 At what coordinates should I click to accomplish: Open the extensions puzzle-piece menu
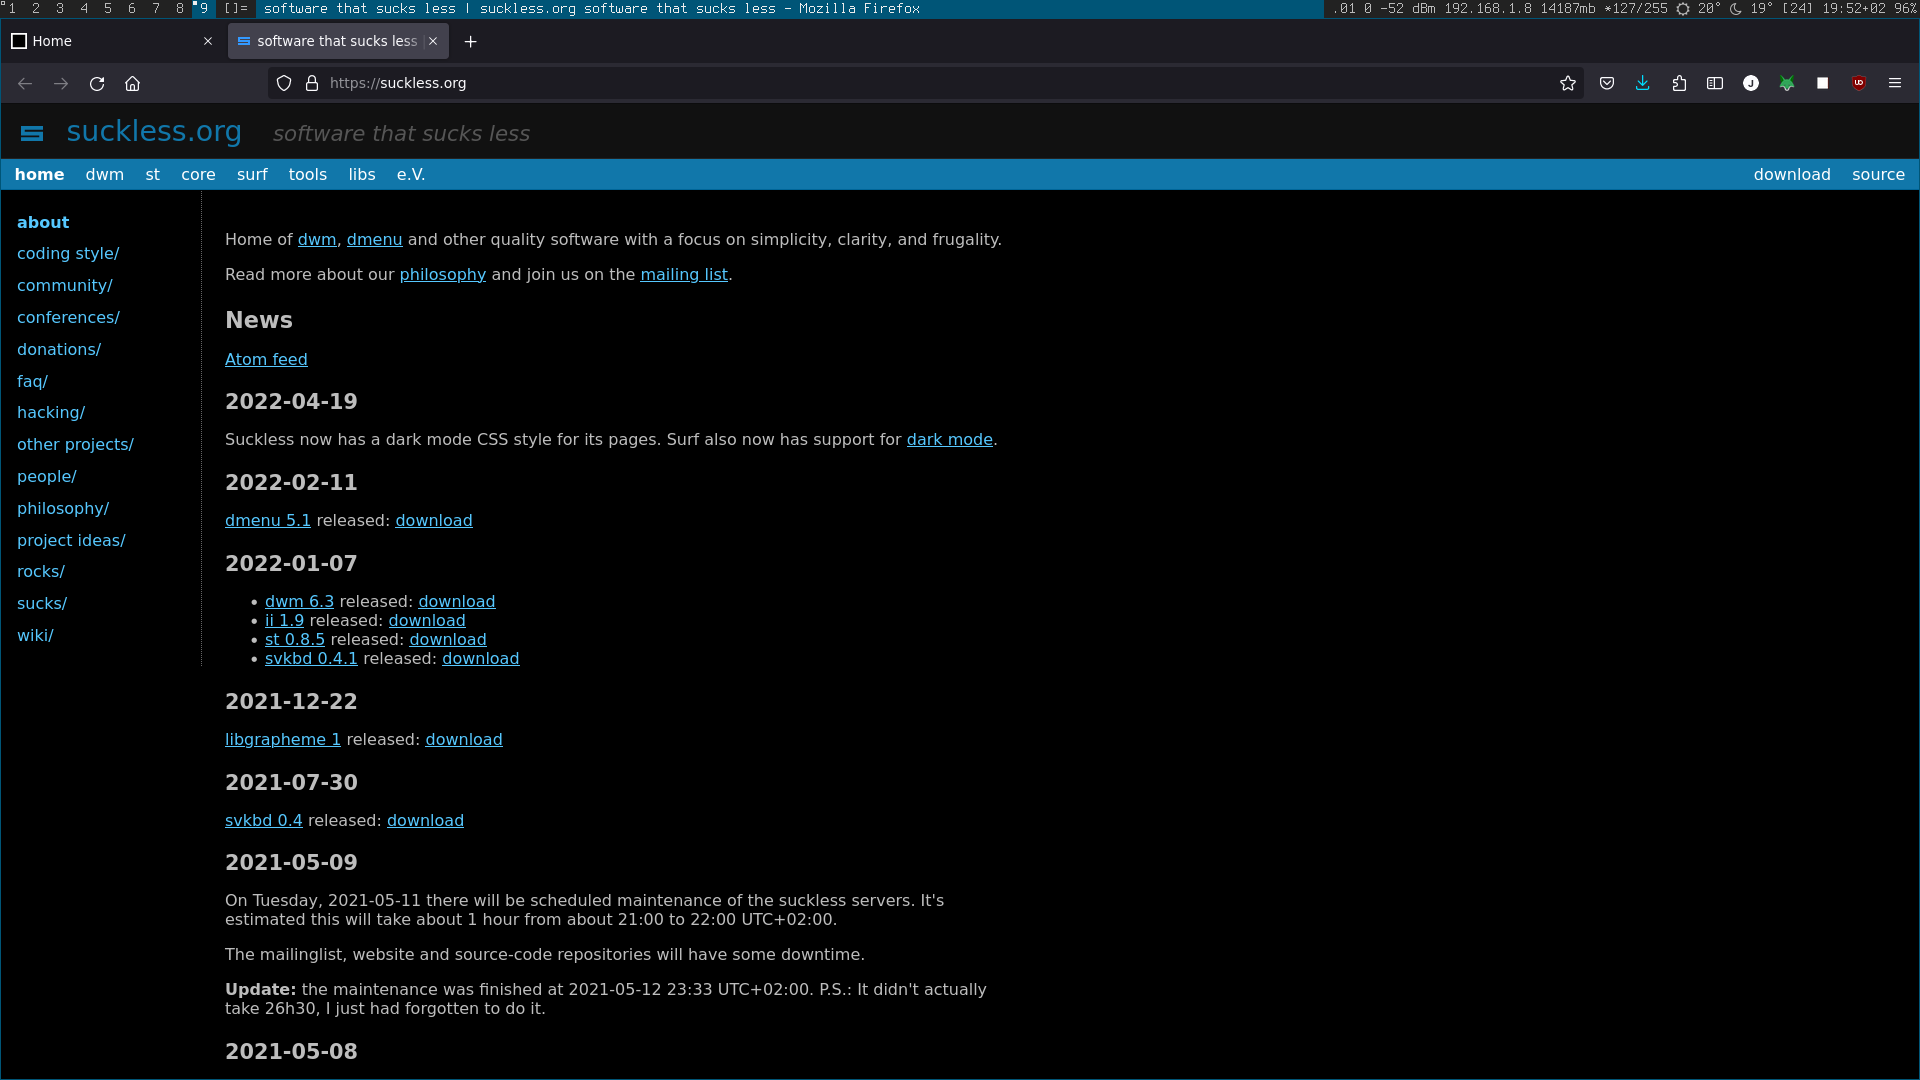coord(1679,84)
